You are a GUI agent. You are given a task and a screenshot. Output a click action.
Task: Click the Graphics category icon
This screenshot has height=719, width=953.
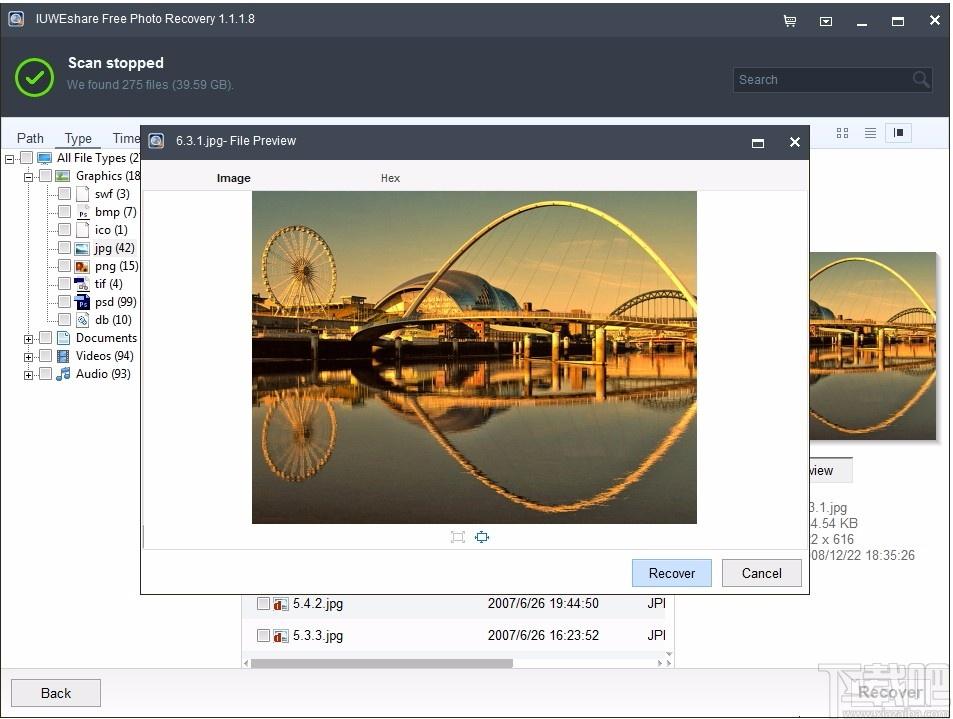[x=63, y=176]
